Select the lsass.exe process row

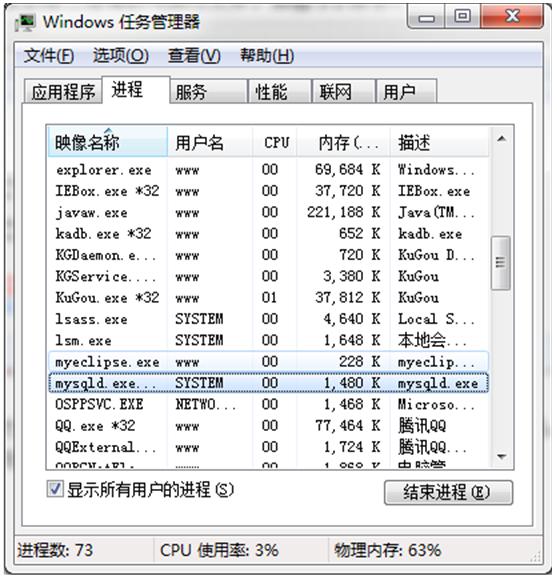point(269,319)
